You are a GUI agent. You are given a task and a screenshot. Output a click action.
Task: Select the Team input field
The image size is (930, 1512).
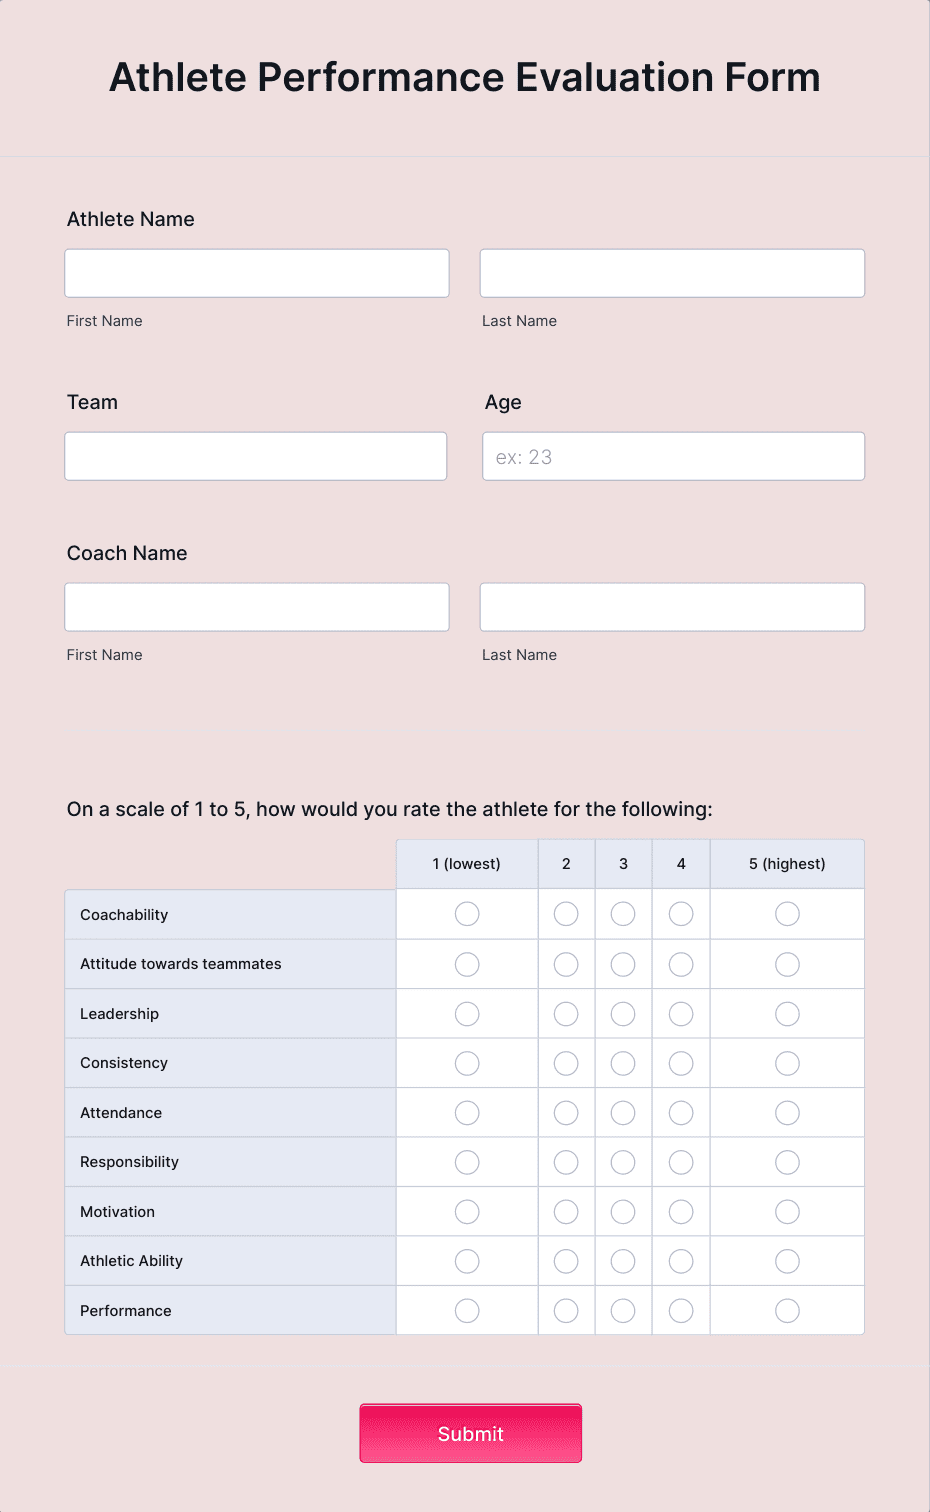[255, 456]
